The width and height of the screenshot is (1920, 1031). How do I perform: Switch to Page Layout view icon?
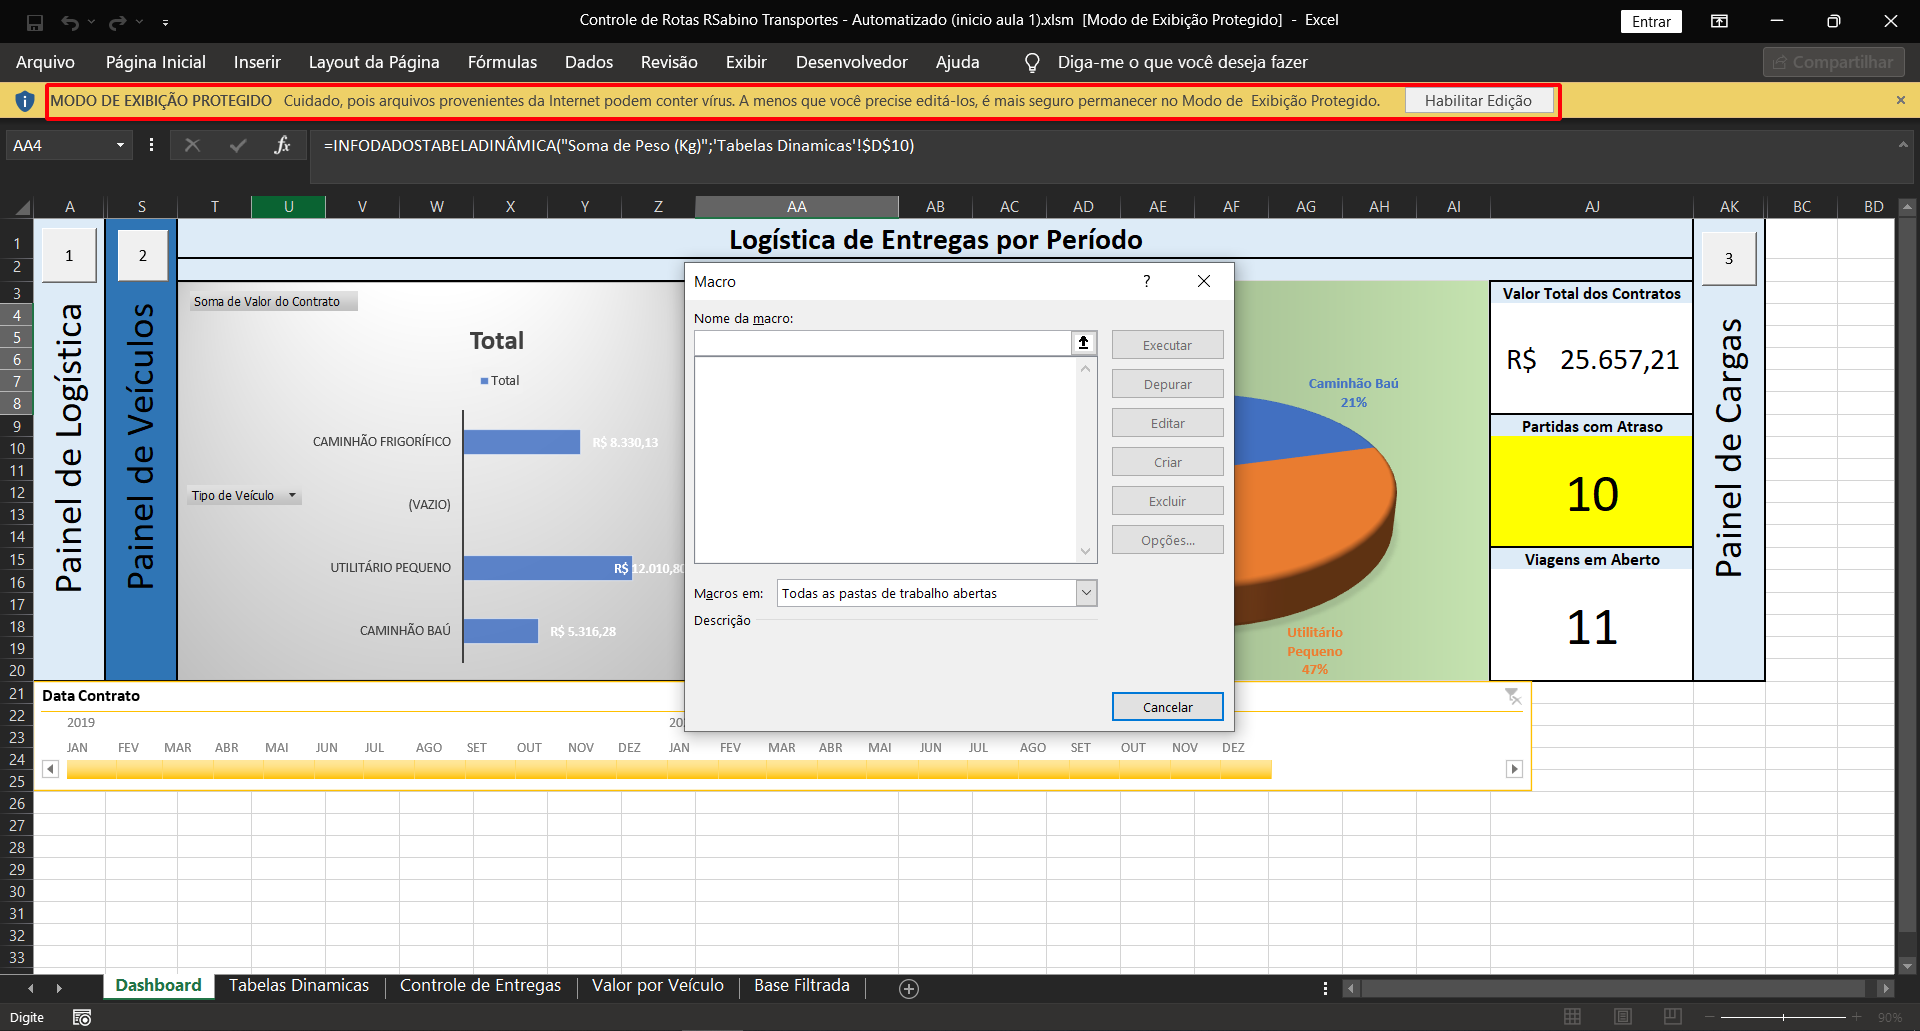point(1622,1017)
